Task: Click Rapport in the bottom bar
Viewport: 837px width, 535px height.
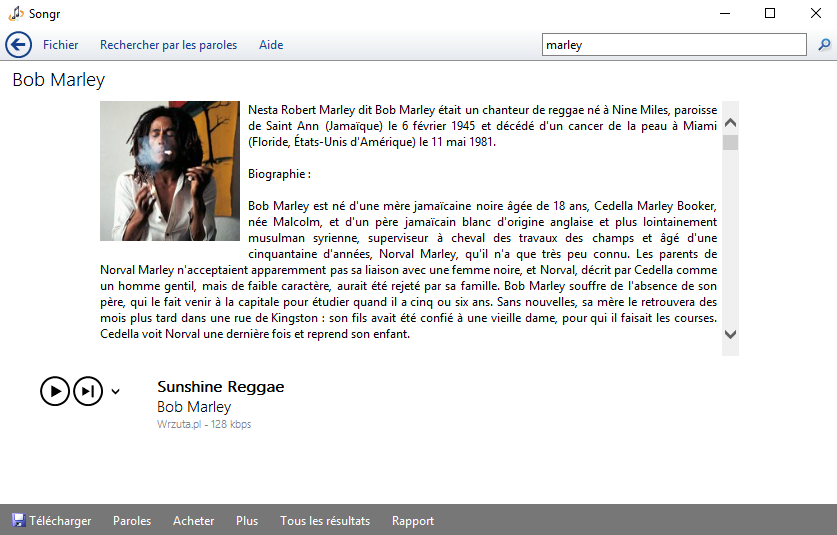Action: point(413,521)
